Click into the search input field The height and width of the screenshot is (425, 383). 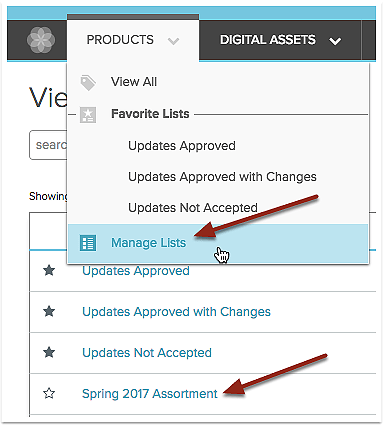click(48, 145)
